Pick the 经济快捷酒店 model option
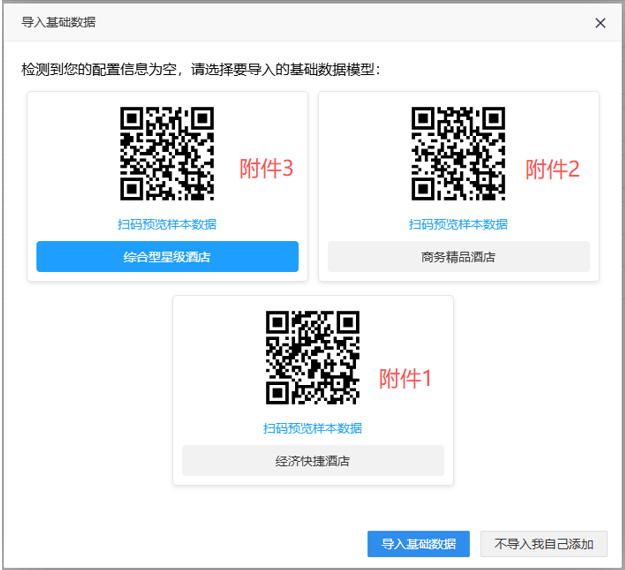This screenshot has width=625, height=570. (x=312, y=461)
